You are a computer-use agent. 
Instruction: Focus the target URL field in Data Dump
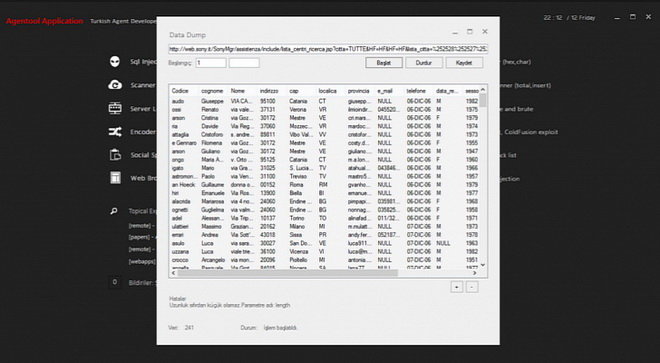click(x=328, y=49)
